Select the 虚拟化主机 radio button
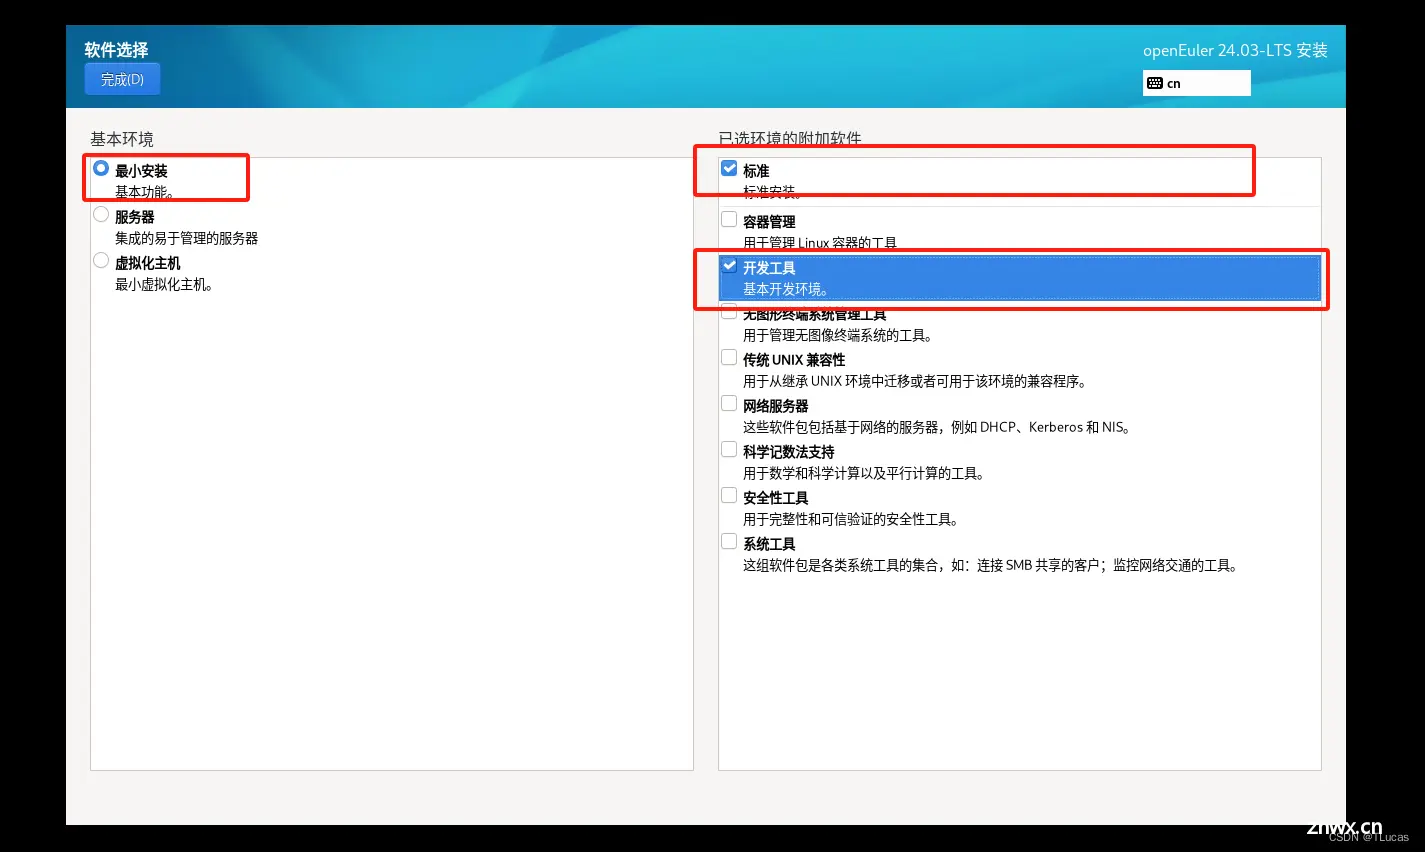Image resolution: width=1425 pixels, height=852 pixels. point(101,260)
